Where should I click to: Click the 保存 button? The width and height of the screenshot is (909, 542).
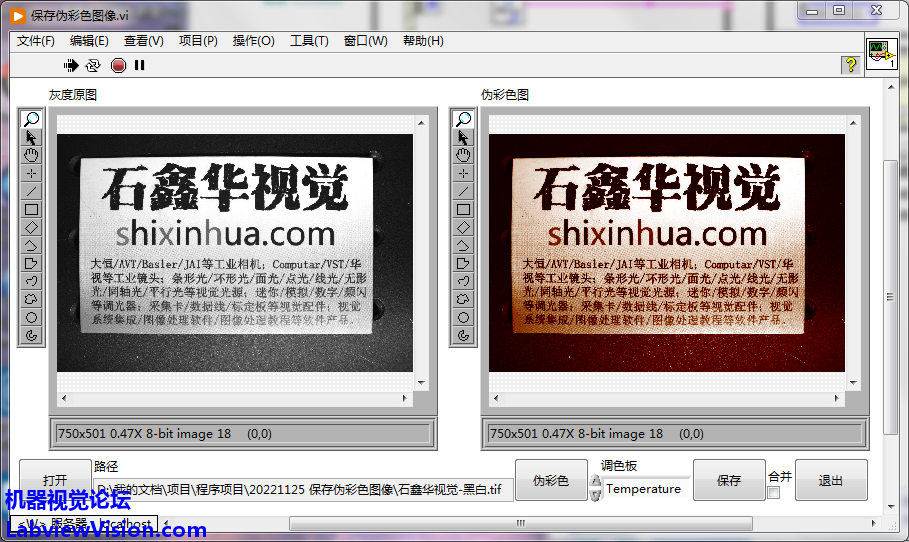tap(729, 480)
